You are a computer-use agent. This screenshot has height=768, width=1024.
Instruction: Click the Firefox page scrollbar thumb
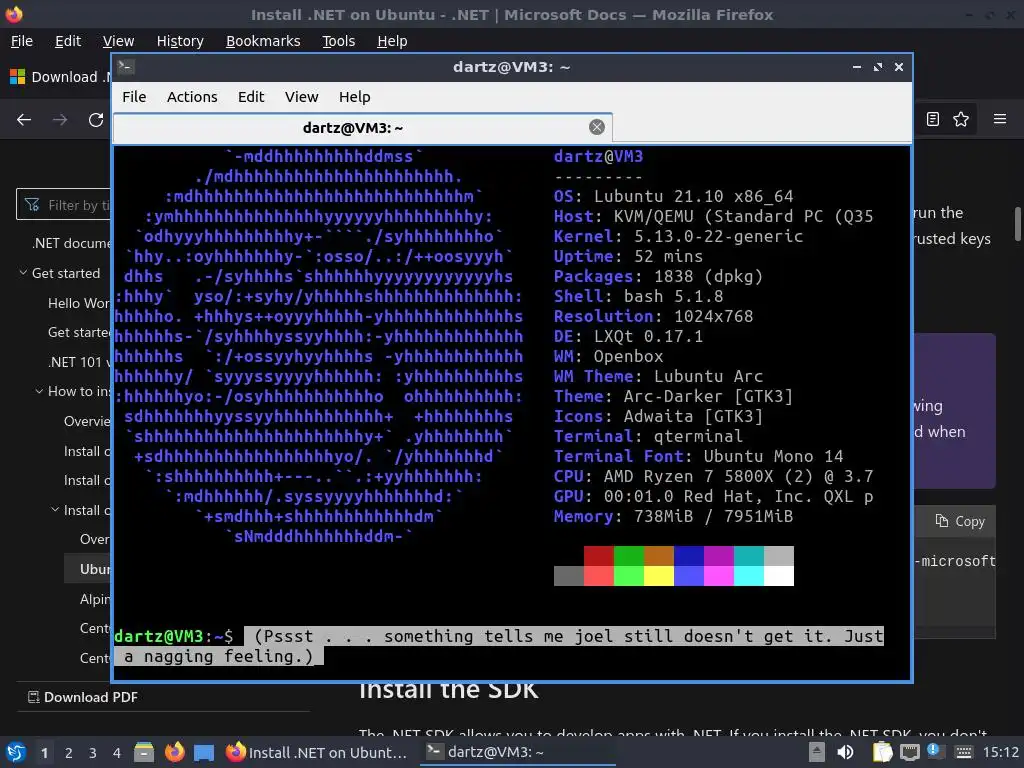pyautogui.click(x=1017, y=224)
